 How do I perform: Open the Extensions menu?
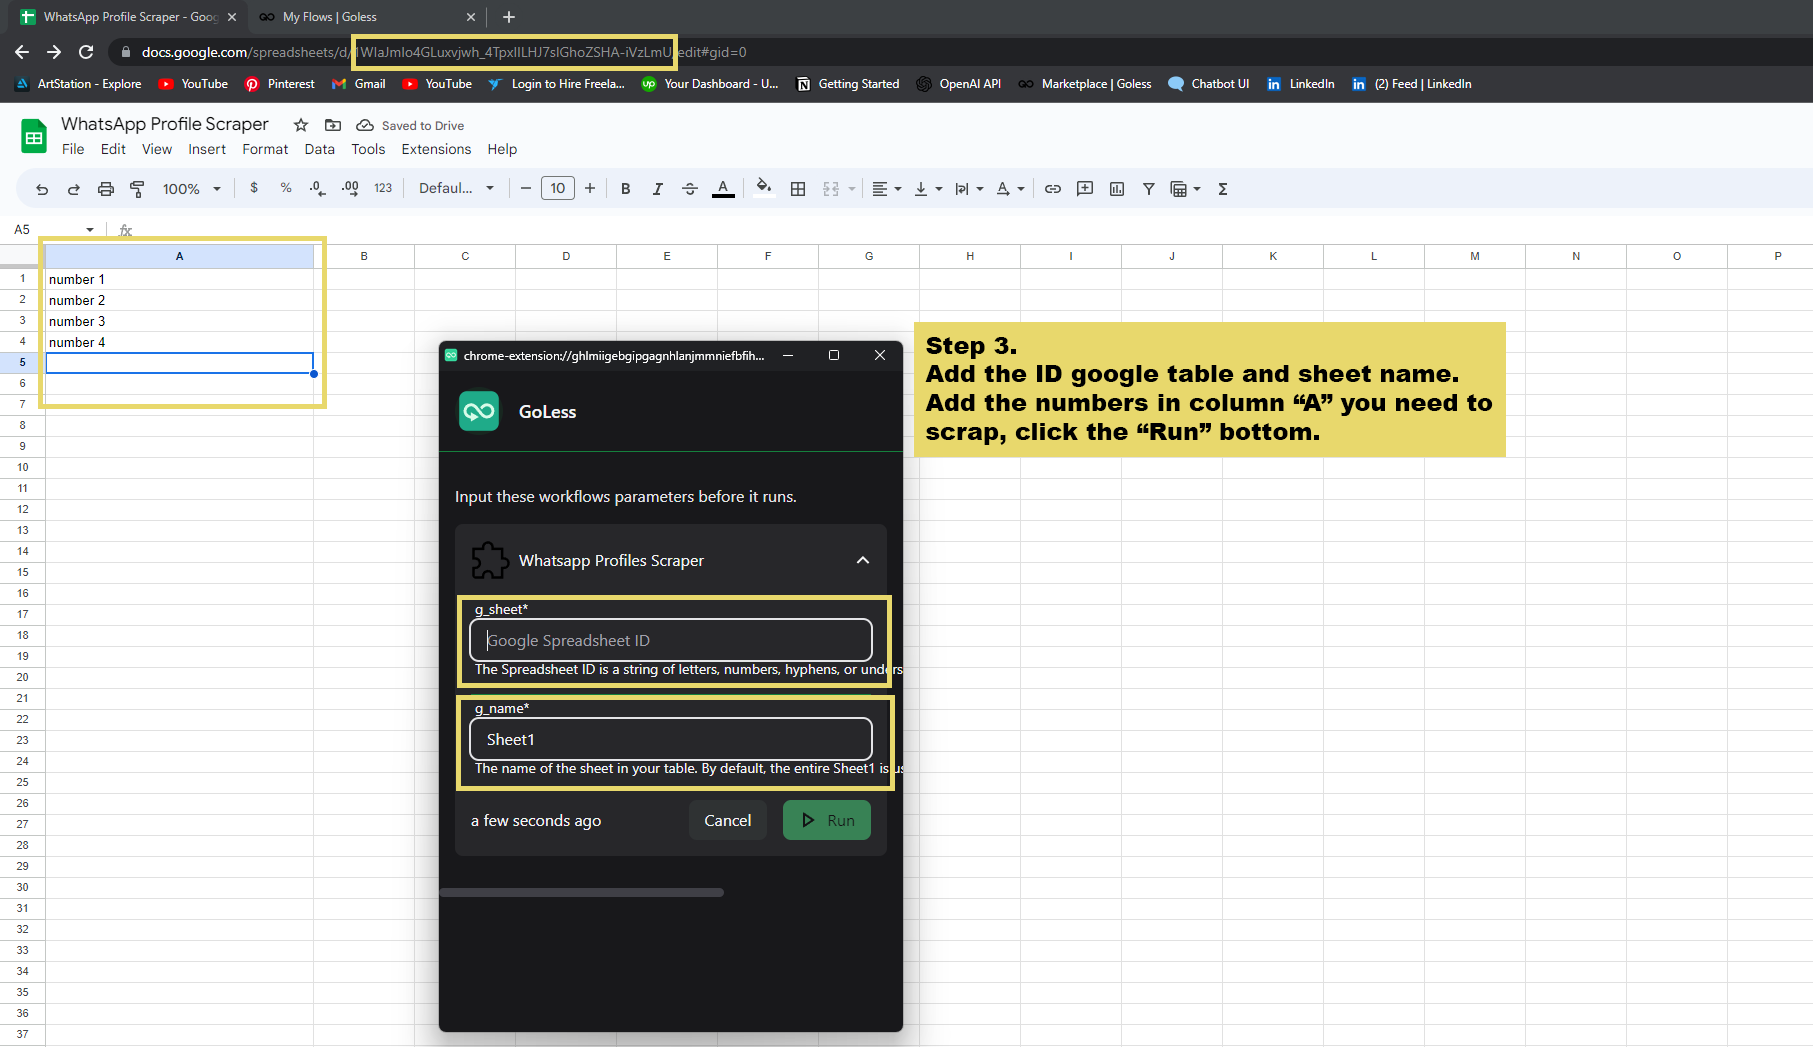coord(436,149)
